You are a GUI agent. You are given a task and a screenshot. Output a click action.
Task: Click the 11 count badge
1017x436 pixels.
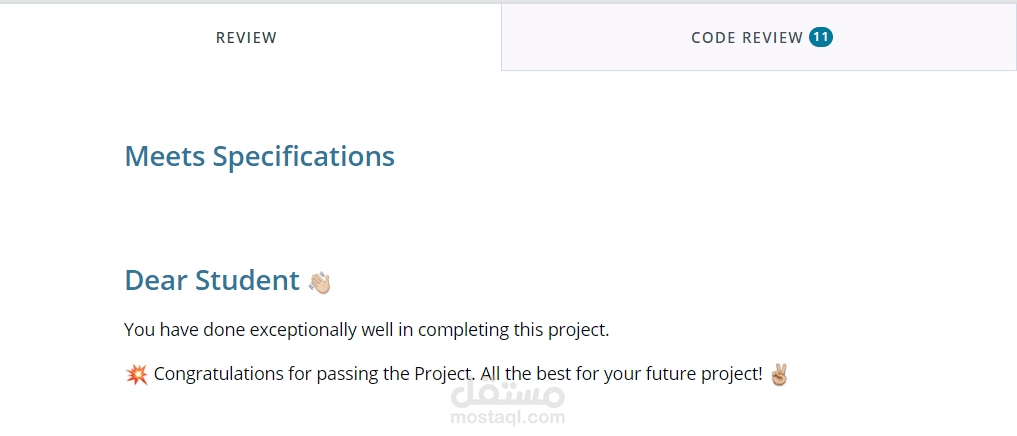point(820,38)
